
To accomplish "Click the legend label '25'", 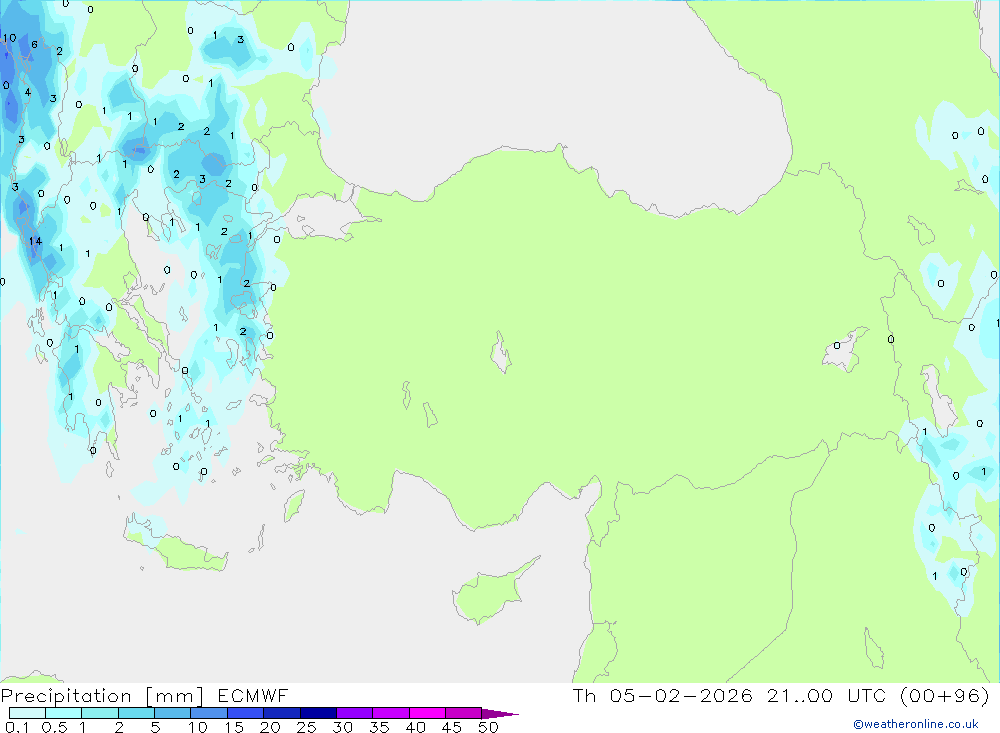I will 306,727.
